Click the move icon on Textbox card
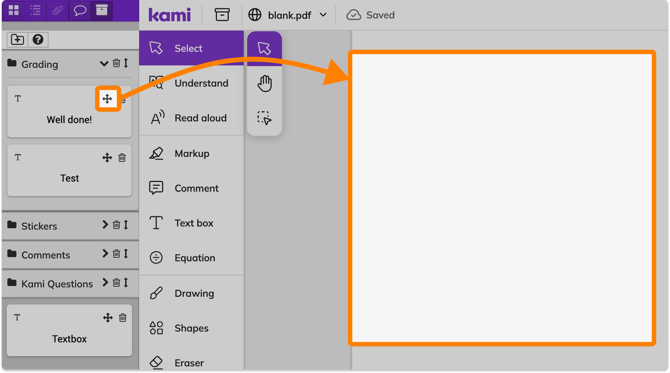Image resolution: width=670 pixels, height=373 pixels. click(x=108, y=317)
